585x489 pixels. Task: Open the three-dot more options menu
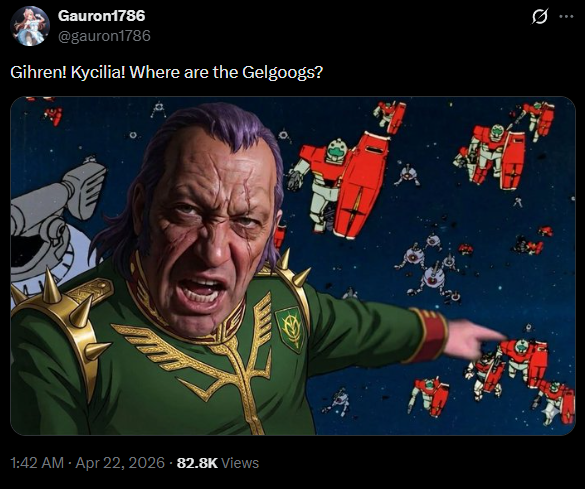point(566,16)
